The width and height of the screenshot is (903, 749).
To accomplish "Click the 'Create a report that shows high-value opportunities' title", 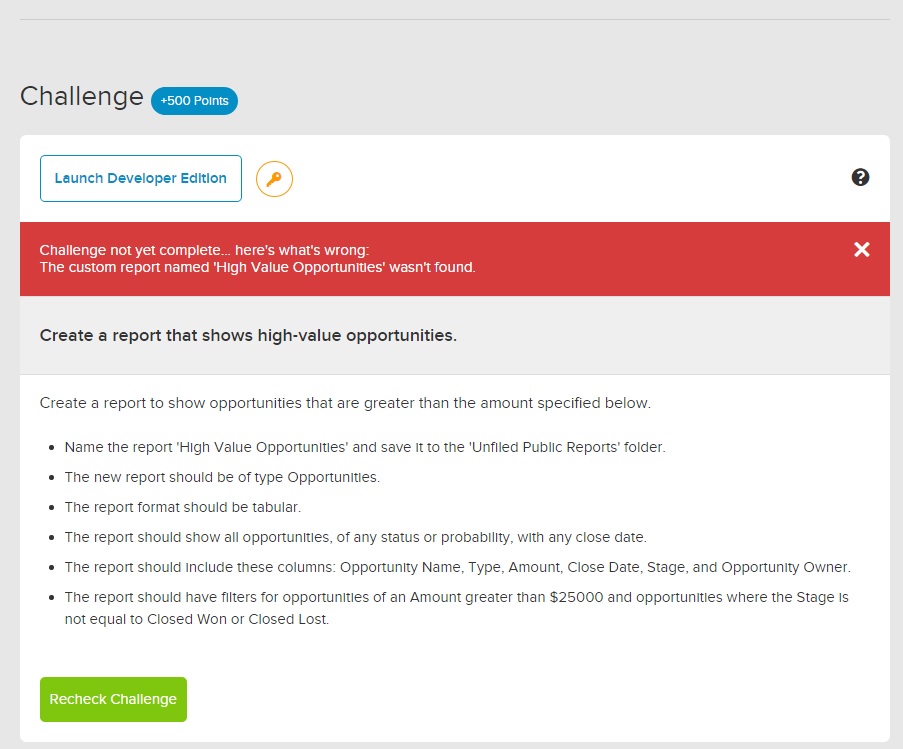I will coord(248,335).
